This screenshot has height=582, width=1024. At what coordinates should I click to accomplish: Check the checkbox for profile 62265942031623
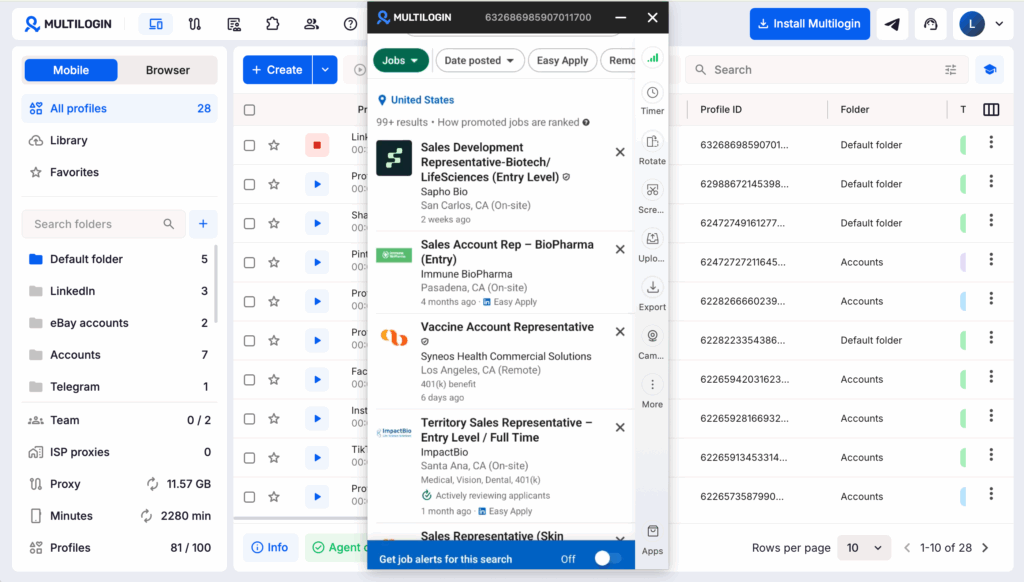tap(249, 380)
